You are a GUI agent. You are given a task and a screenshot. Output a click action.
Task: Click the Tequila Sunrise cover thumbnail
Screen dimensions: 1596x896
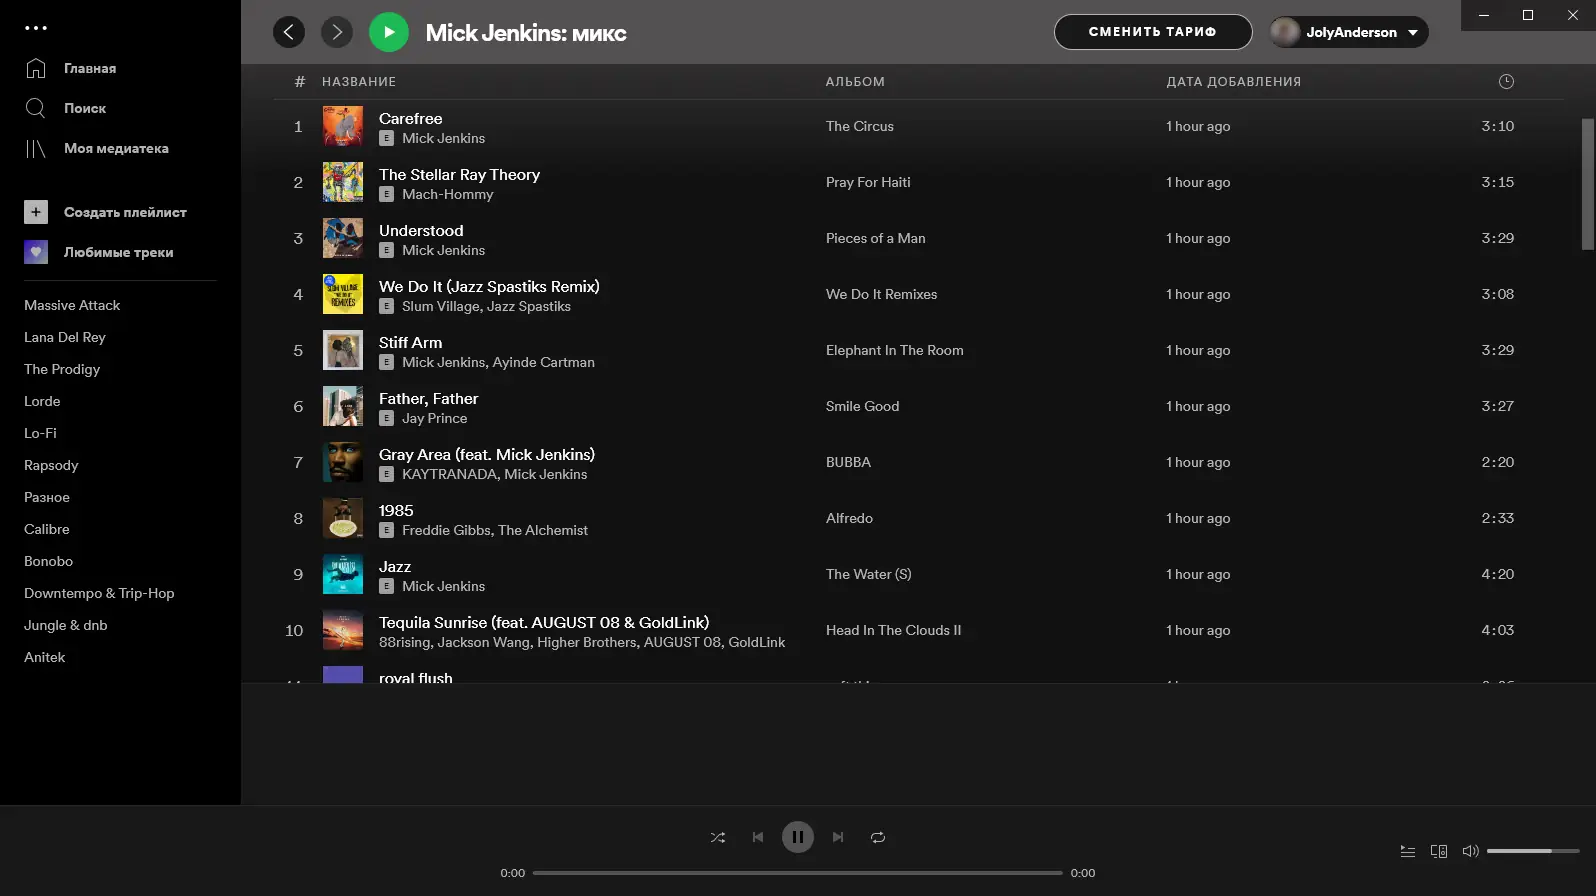tap(343, 630)
